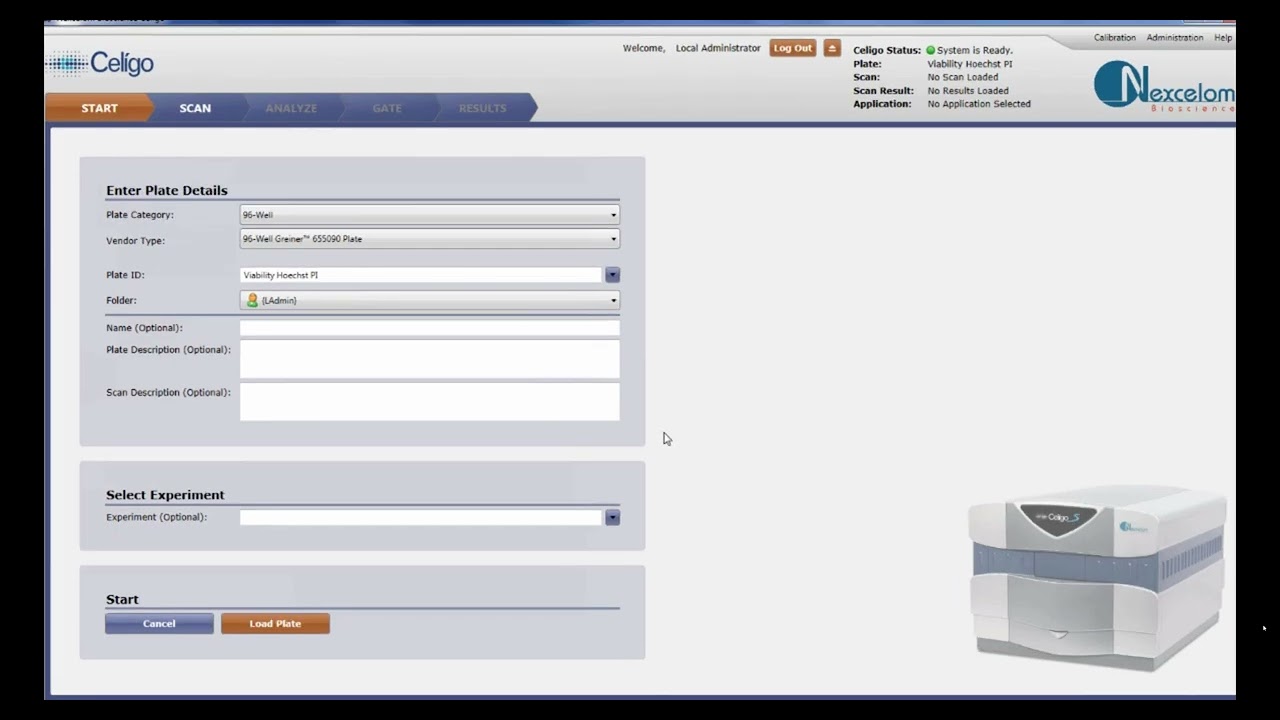Viewport: 1280px width, 720px height.
Task: Open the Administration menu
Action: coord(1175,38)
